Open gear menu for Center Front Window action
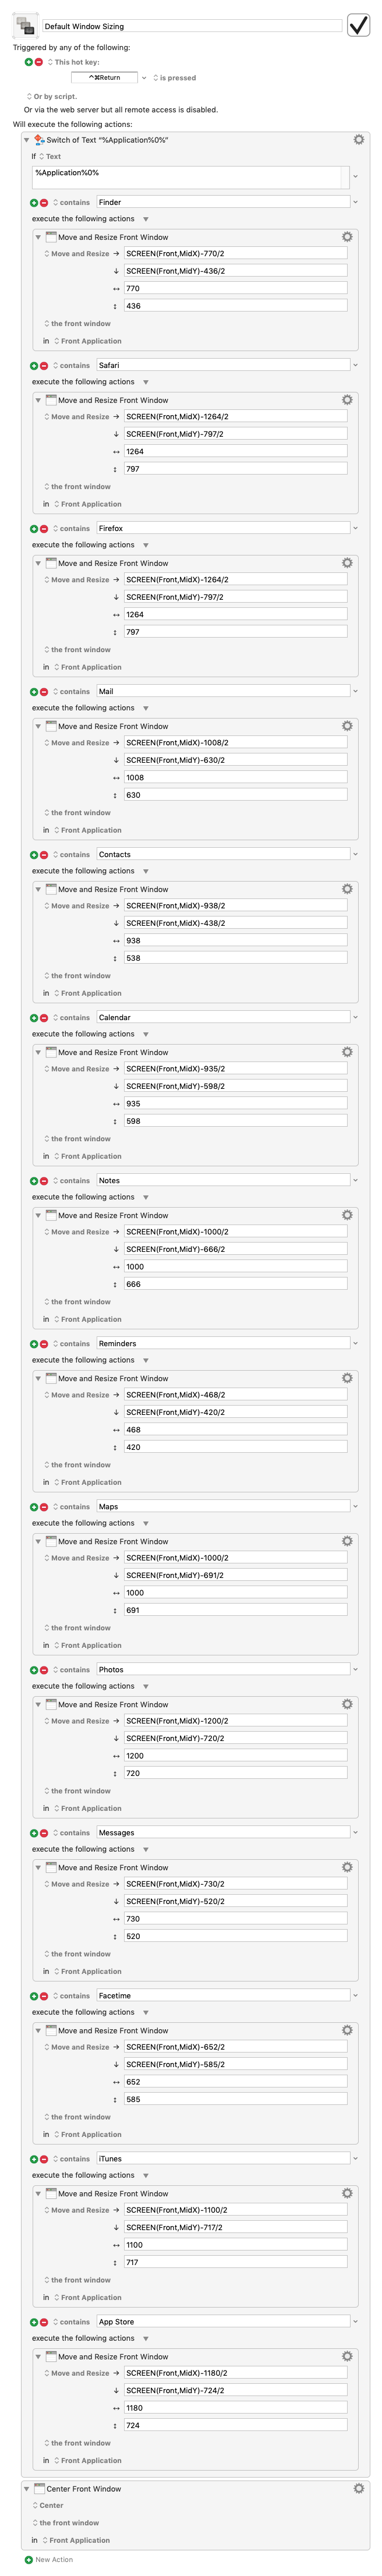The width and height of the screenshot is (382, 2576). click(358, 2488)
